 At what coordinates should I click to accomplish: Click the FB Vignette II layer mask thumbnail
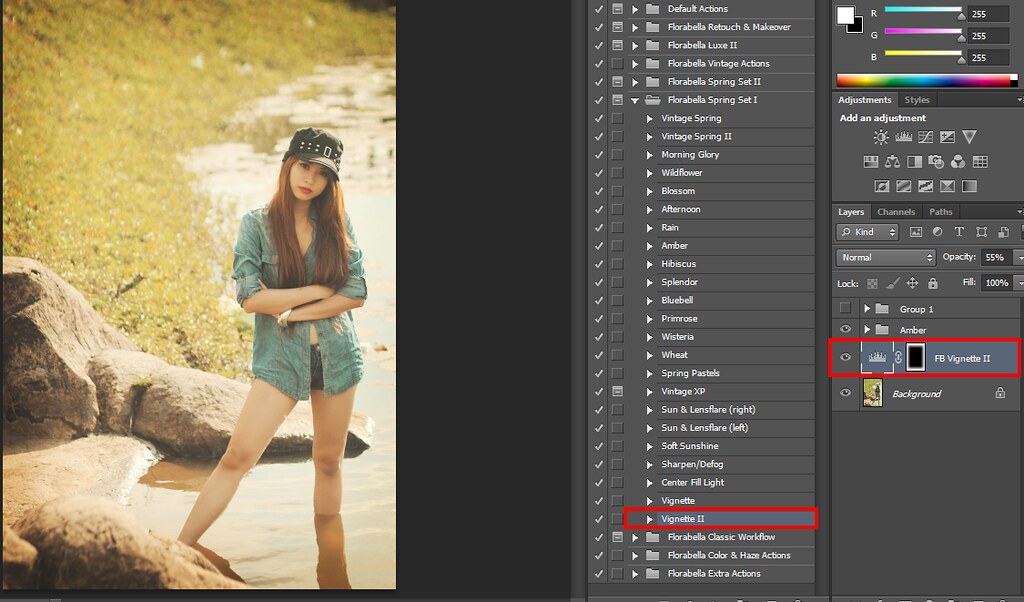(915, 357)
